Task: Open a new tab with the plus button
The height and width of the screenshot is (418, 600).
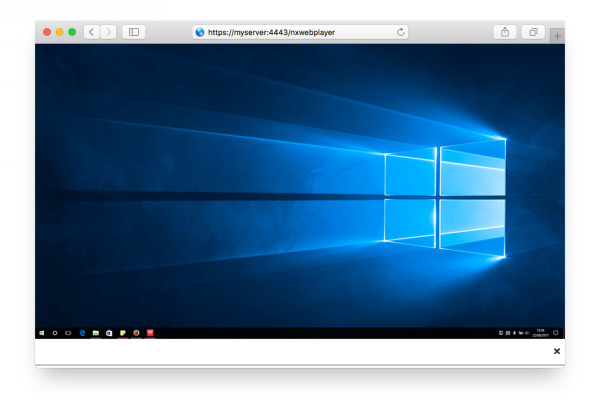Action: pos(557,36)
